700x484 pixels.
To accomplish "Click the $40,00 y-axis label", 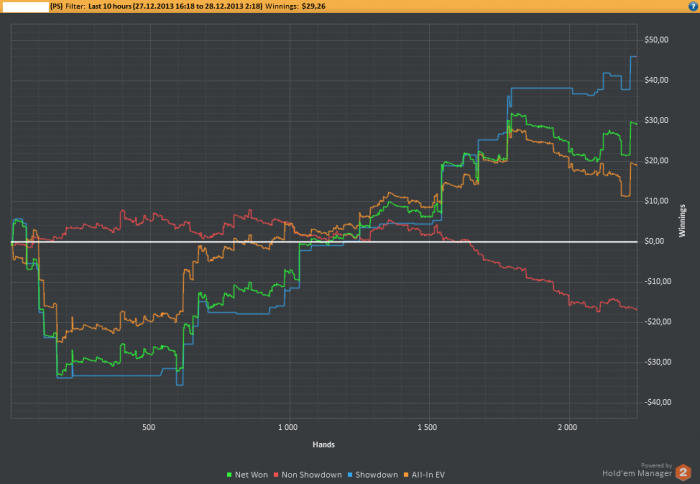I will 656,80.
